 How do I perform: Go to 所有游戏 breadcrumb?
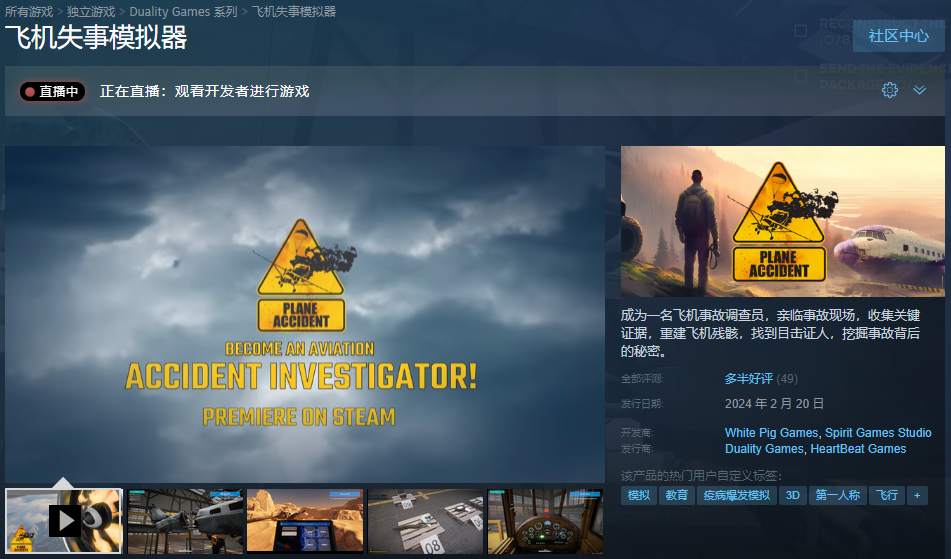pyautogui.click(x=29, y=12)
